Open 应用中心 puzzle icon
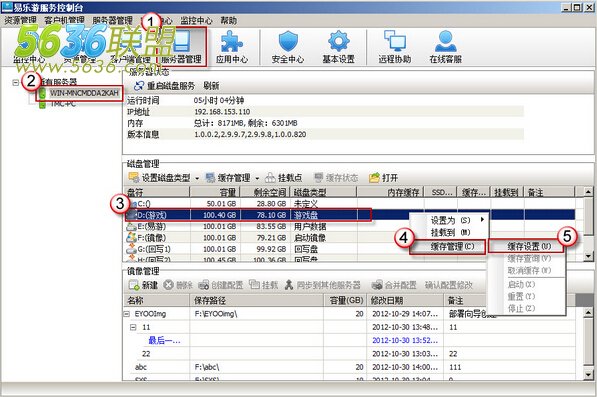The height and width of the screenshot is (397, 597). pyautogui.click(x=232, y=47)
